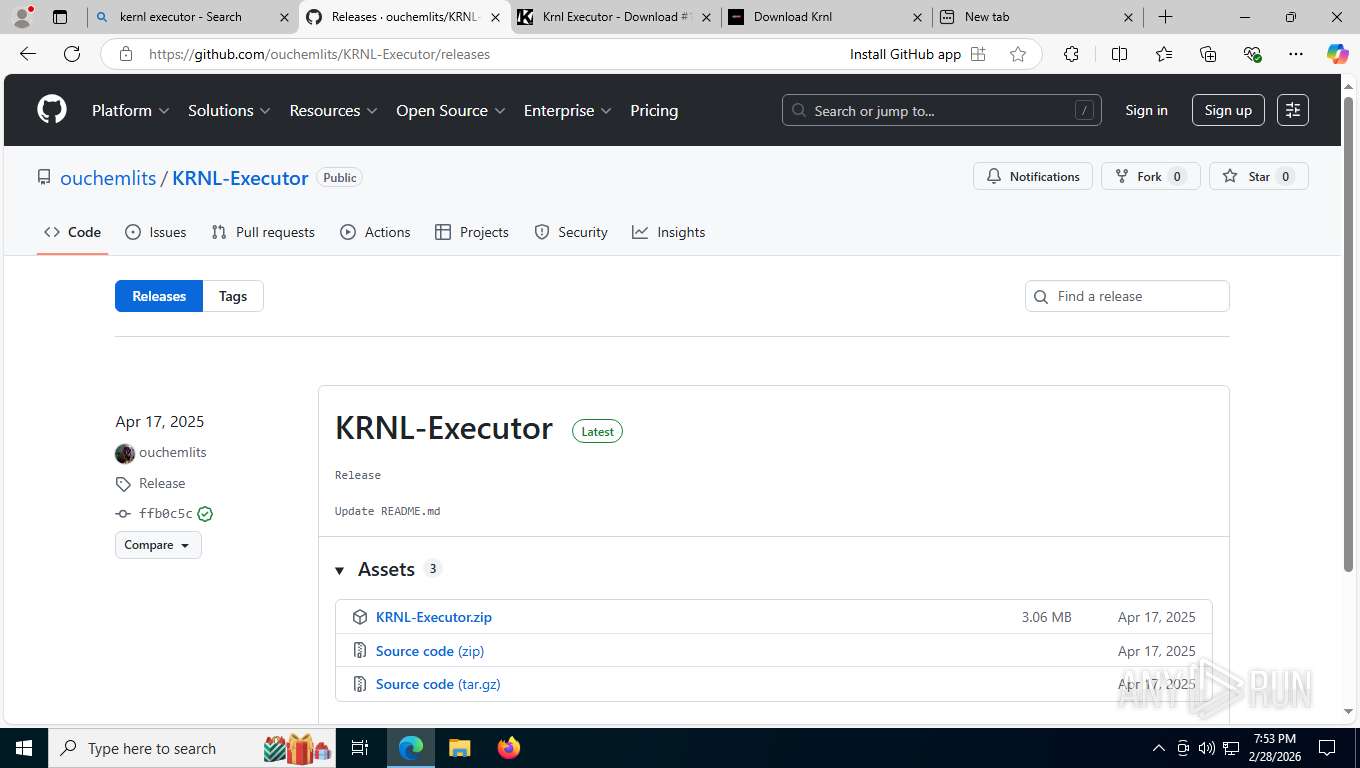Open GitHub appearance settings icon button
The image size is (1360, 768).
[1293, 110]
